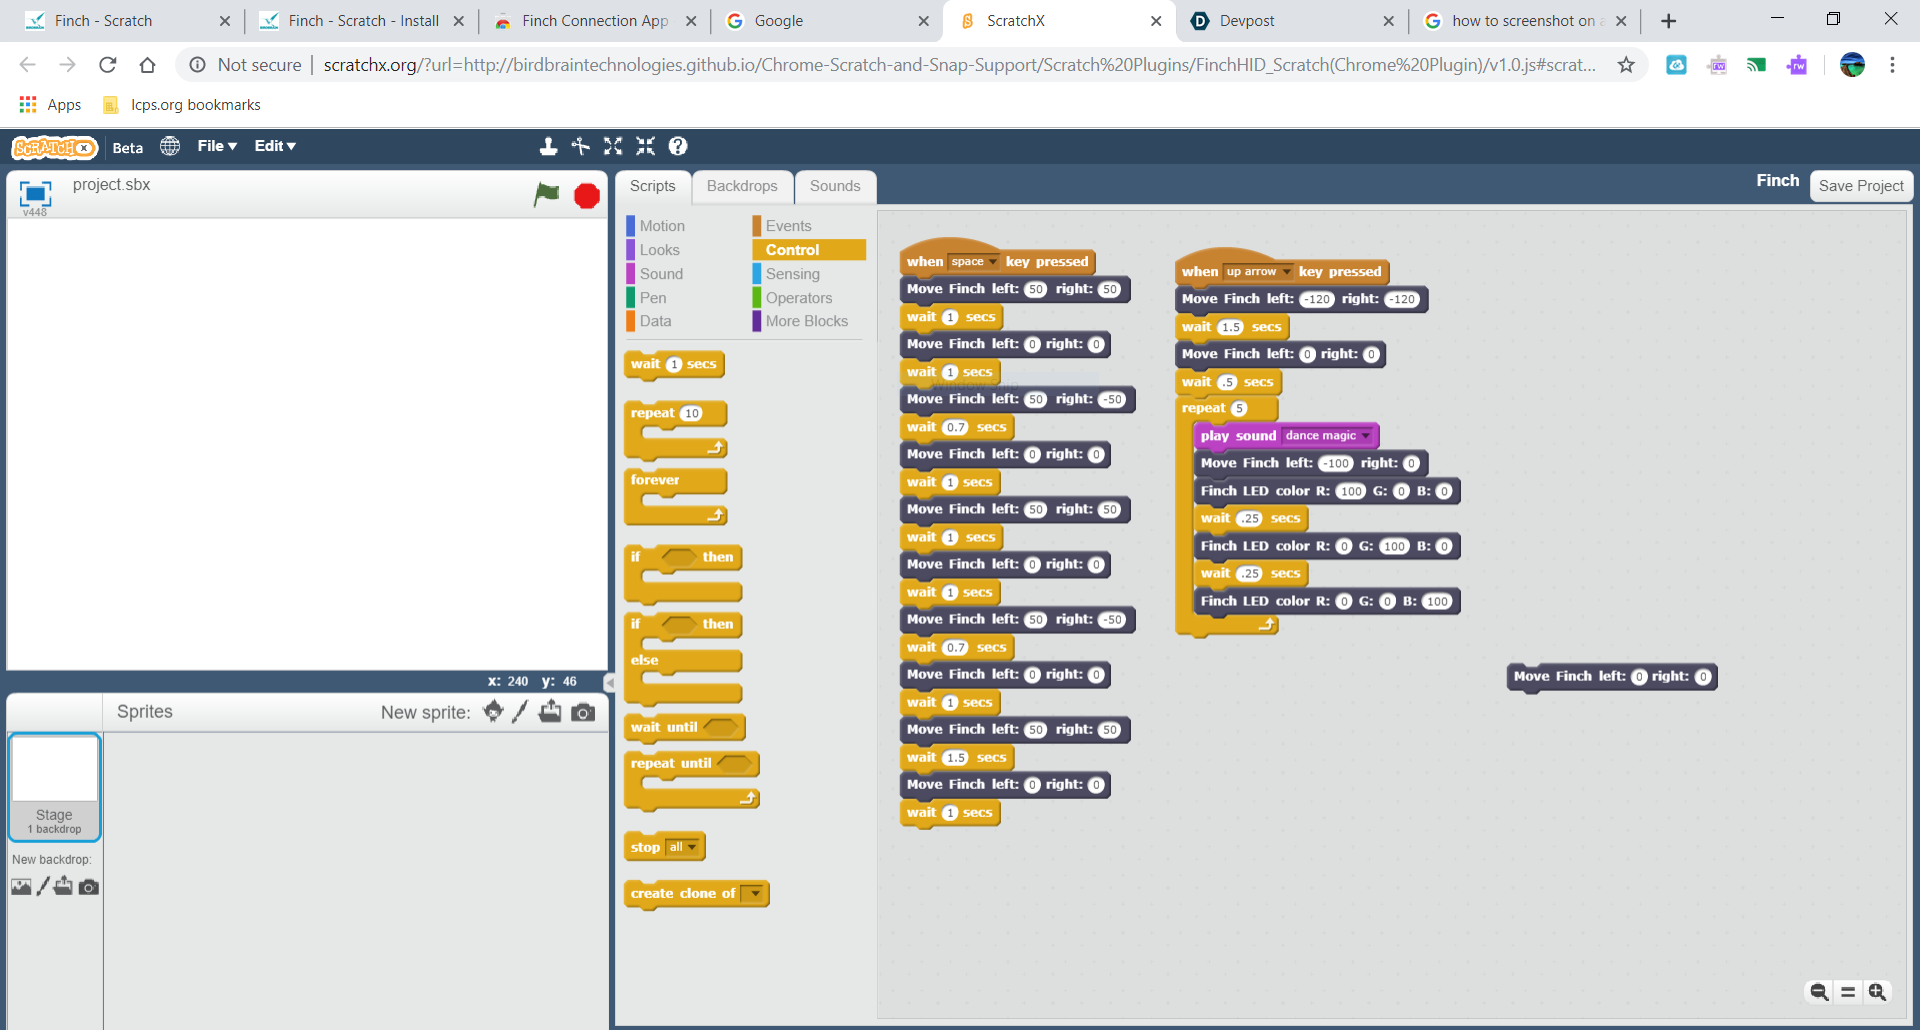Viewport: 1920px width, 1030px height.
Task: Choose backdrop from library
Action: (21, 887)
